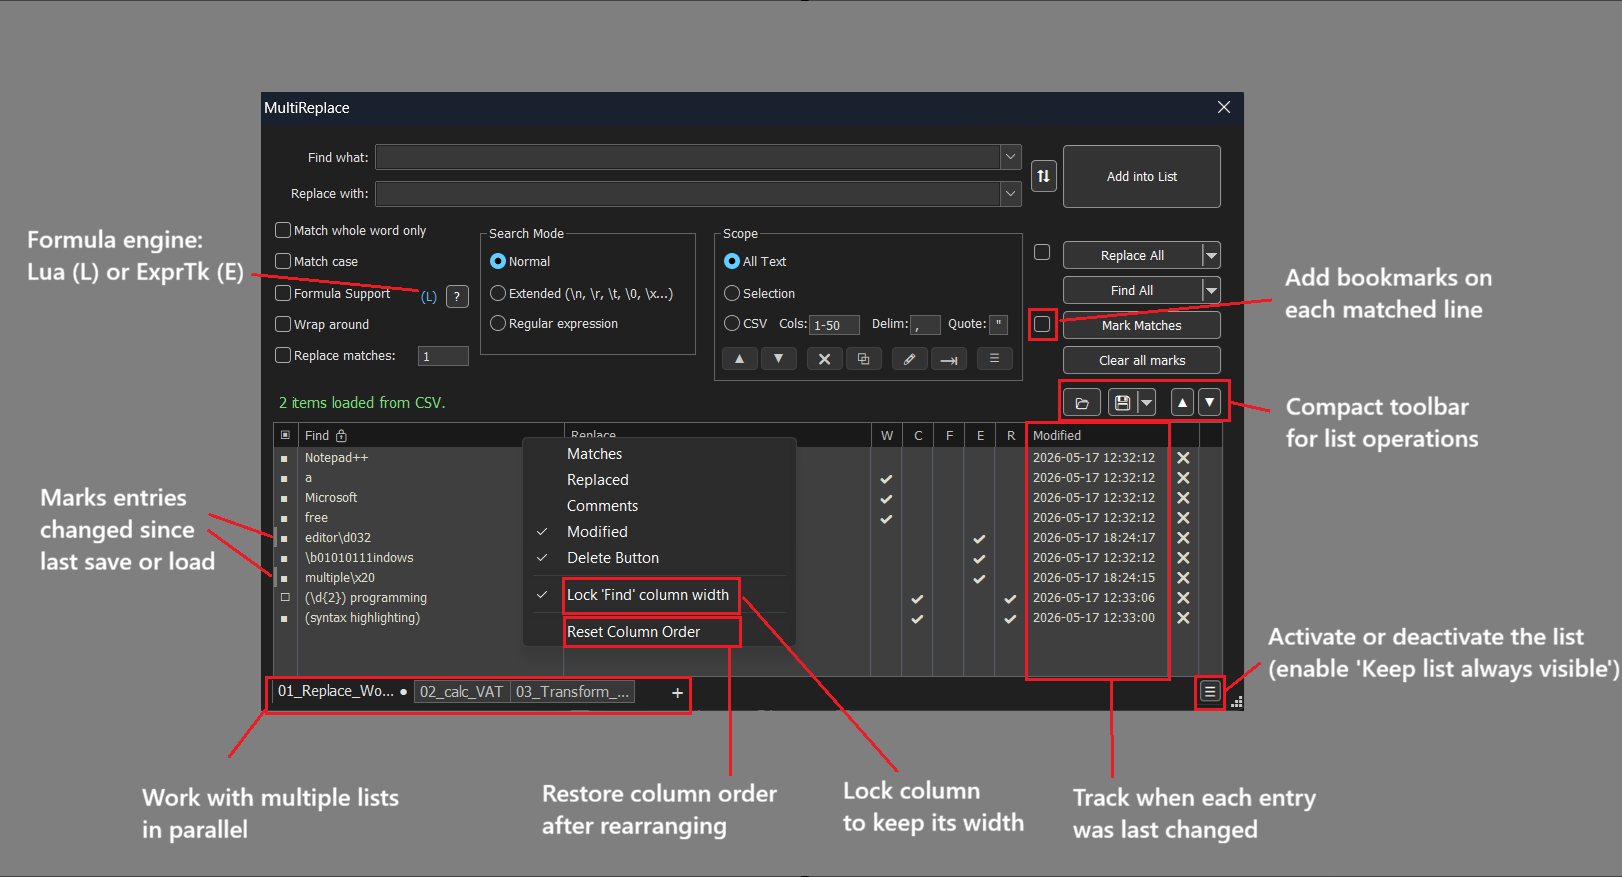Image resolution: width=1622 pixels, height=877 pixels.
Task: Click the (L) formula engine indicator
Action: pos(428,297)
